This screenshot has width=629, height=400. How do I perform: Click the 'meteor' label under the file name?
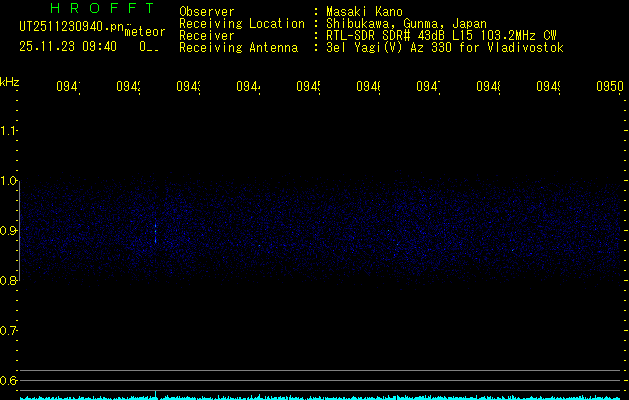(145, 32)
